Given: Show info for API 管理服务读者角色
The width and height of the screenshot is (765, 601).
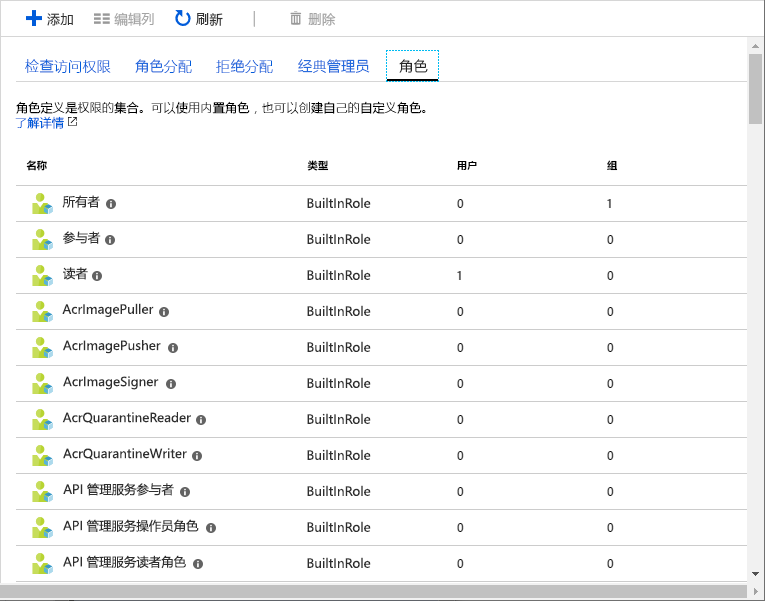Looking at the screenshot, I should pos(198,564).
